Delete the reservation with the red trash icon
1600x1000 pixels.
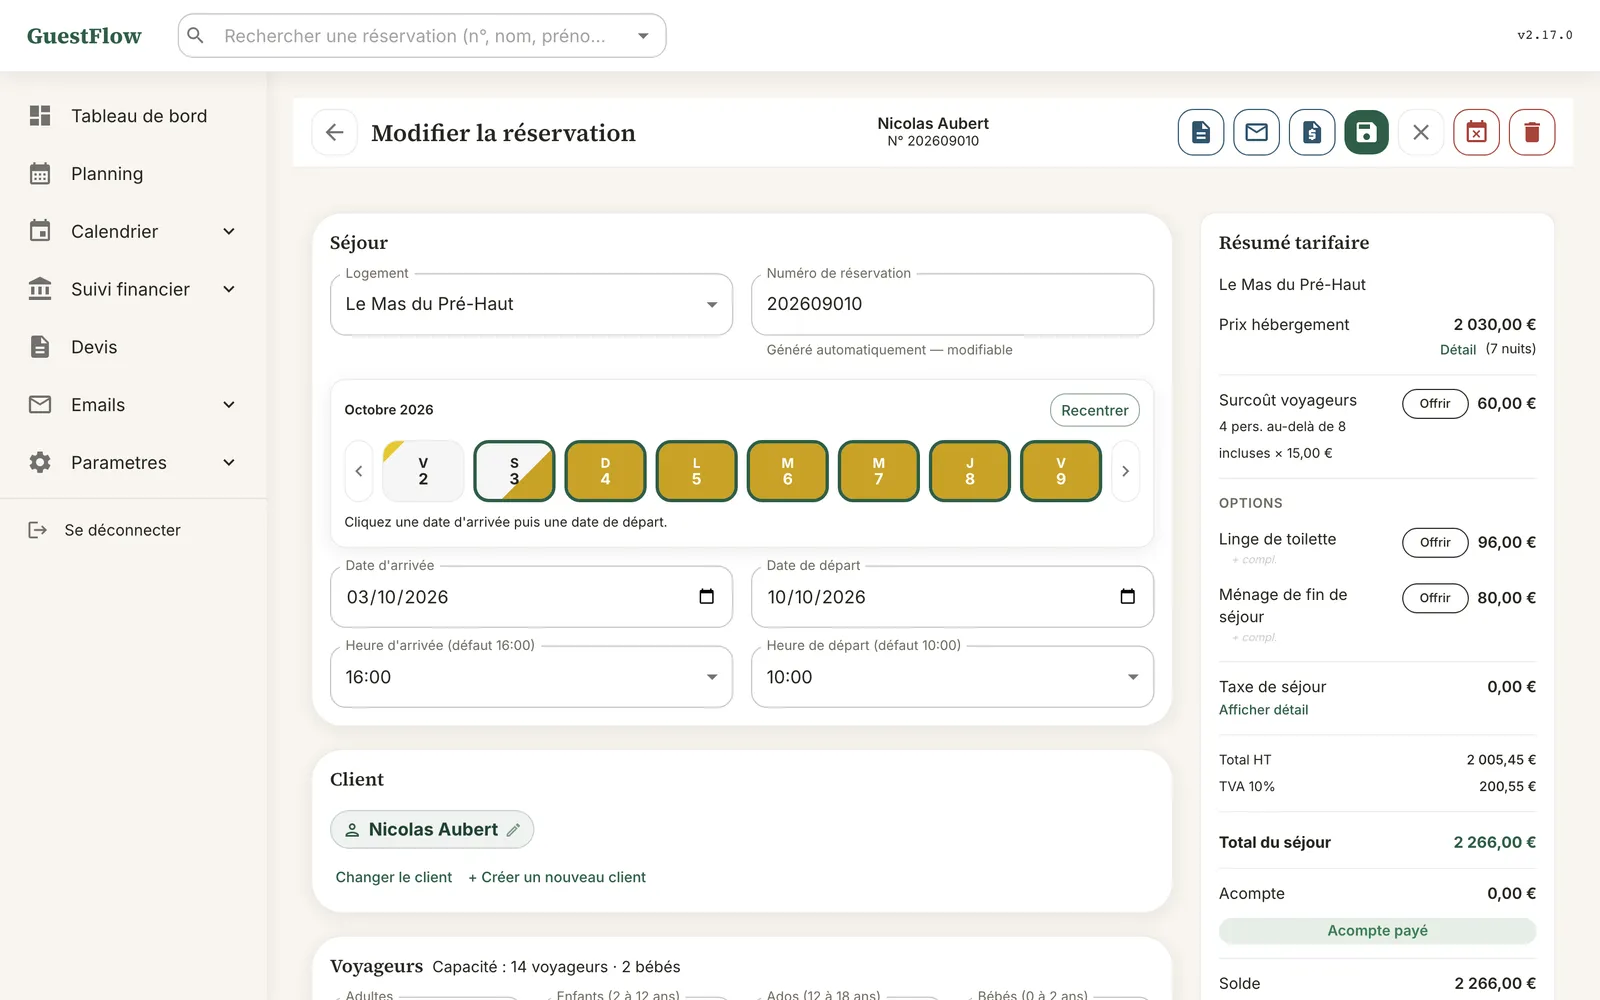pyautogui.click(x=1532, y=132)
